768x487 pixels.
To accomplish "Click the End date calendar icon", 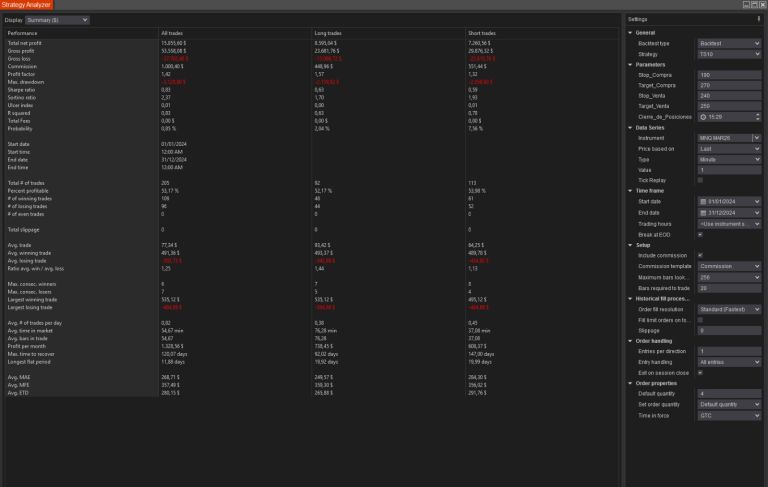I will (x=703, y=213).
